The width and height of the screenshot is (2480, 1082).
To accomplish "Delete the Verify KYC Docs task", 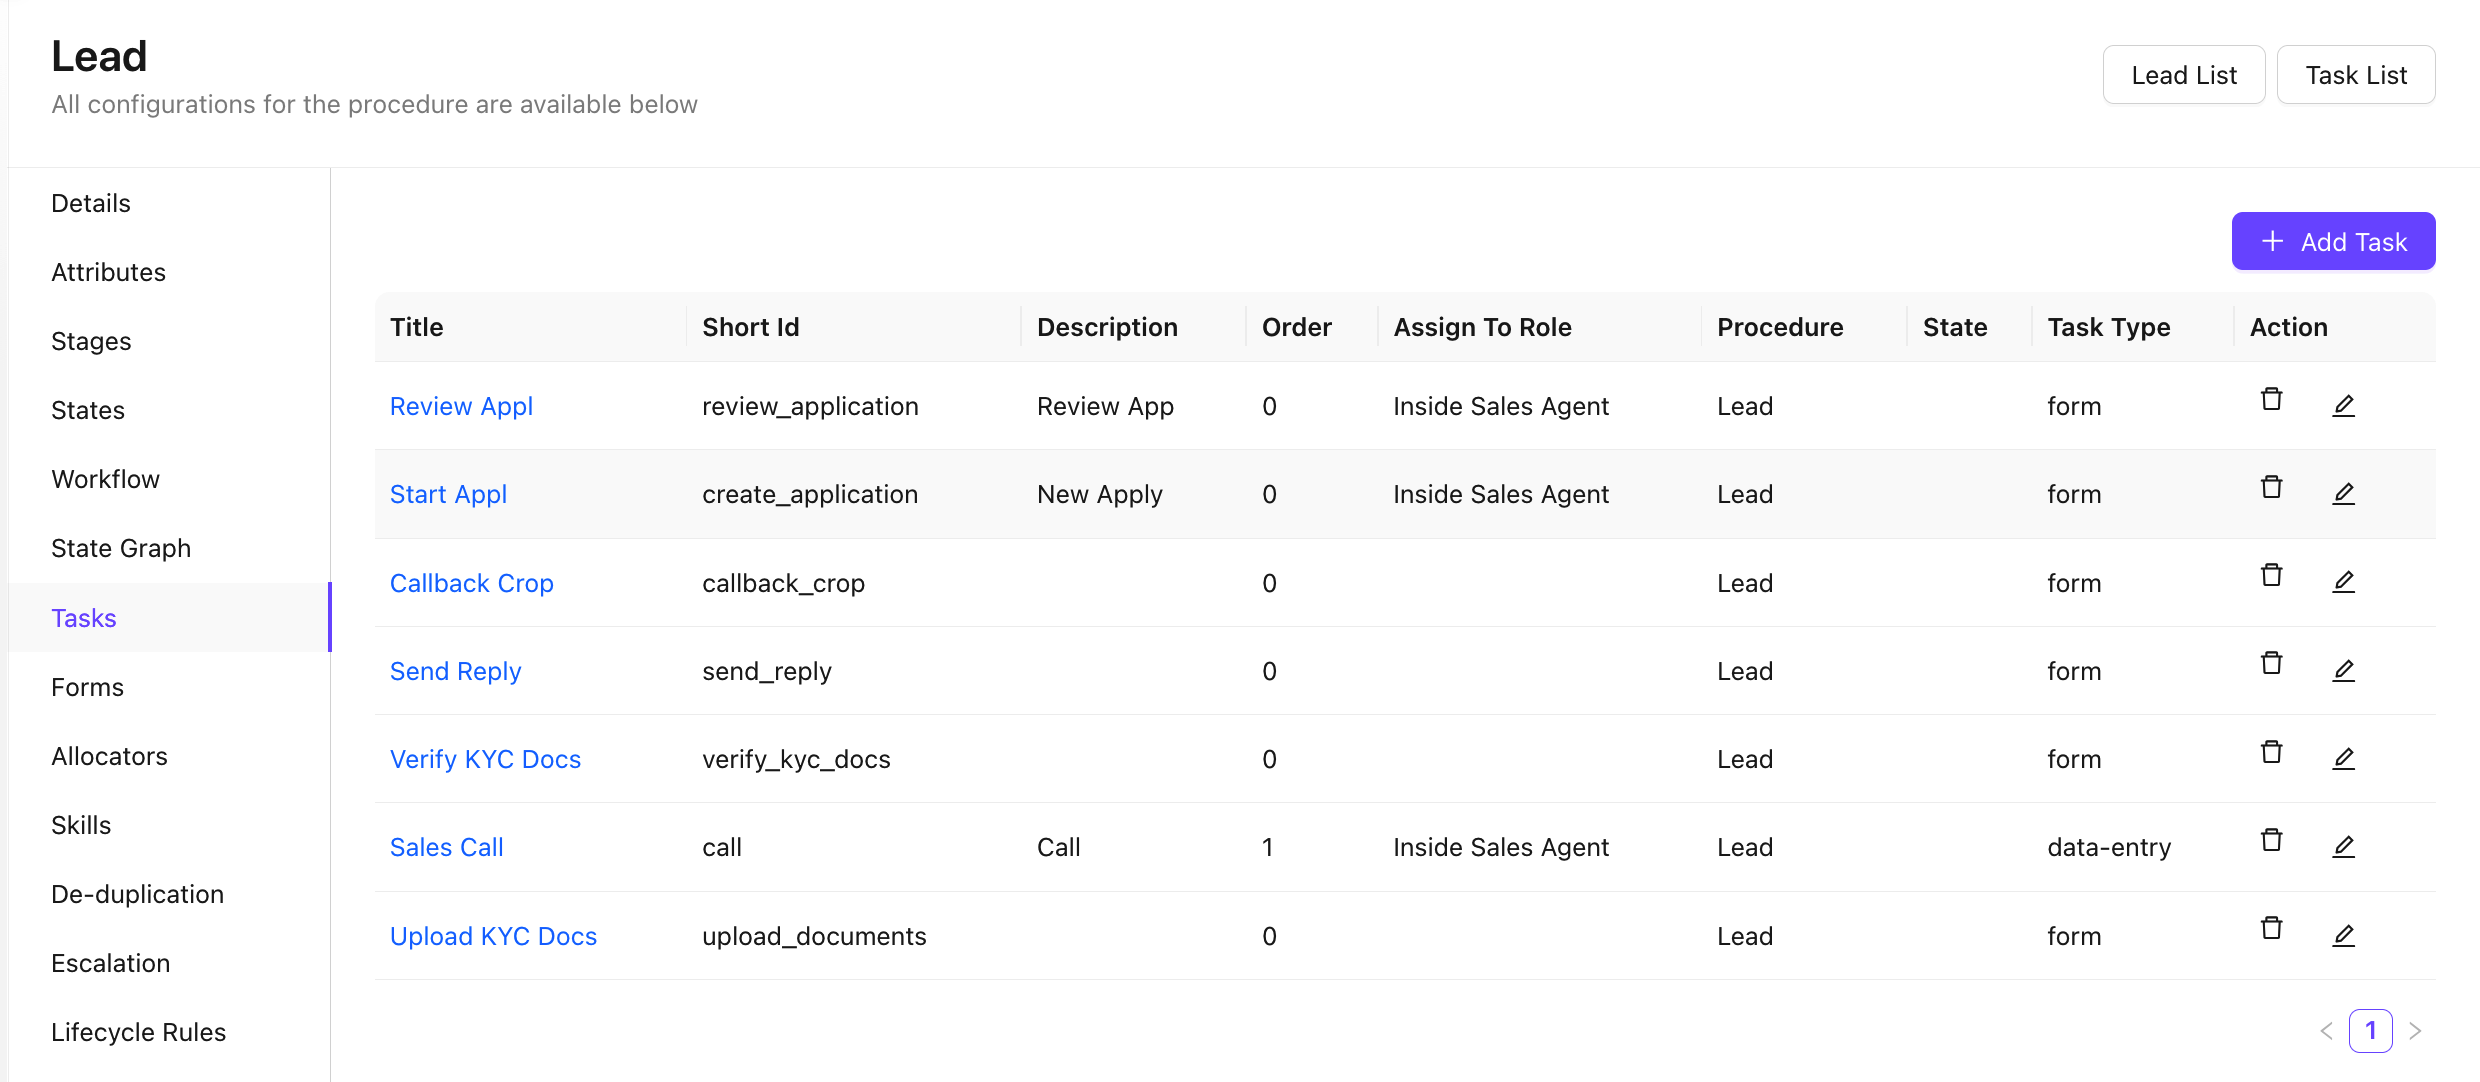I will pos(2271,753).
